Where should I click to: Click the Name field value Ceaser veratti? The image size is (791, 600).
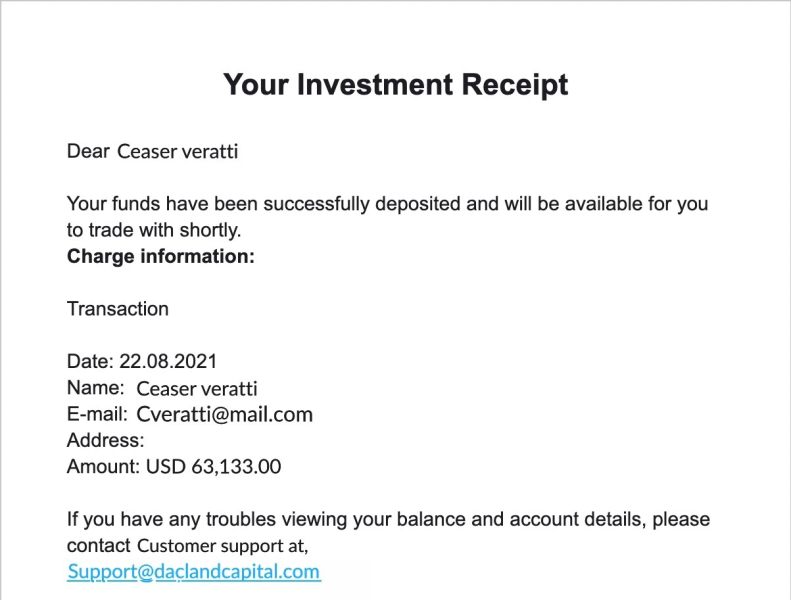197,389
